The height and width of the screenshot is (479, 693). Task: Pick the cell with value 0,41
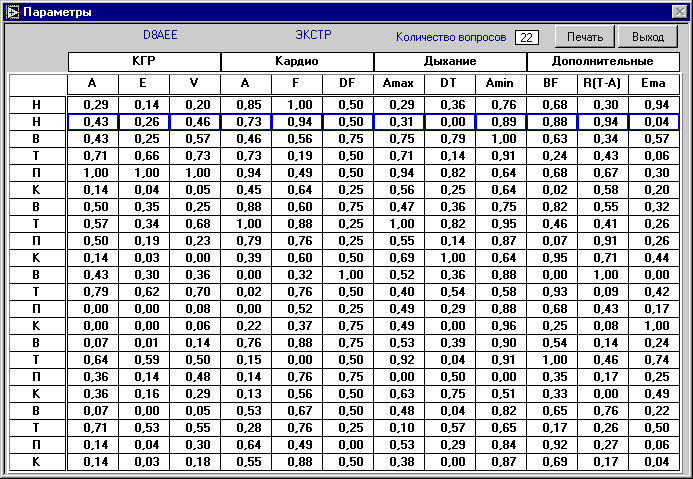[602, 224]
